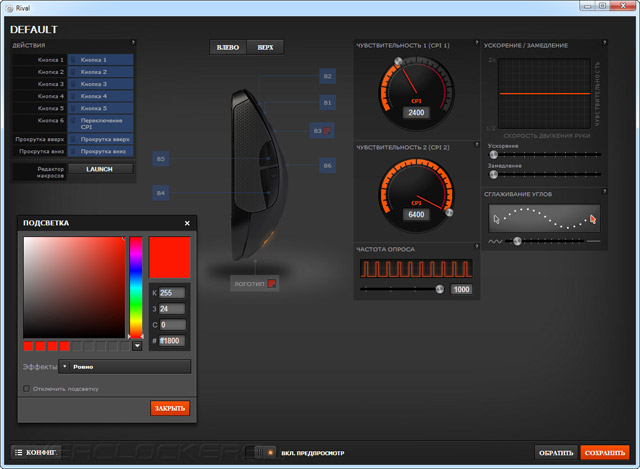This screenshot has width=640, height=469.
Task: Open Прокрутка вверх action dropdown
Action: (100, 139)
